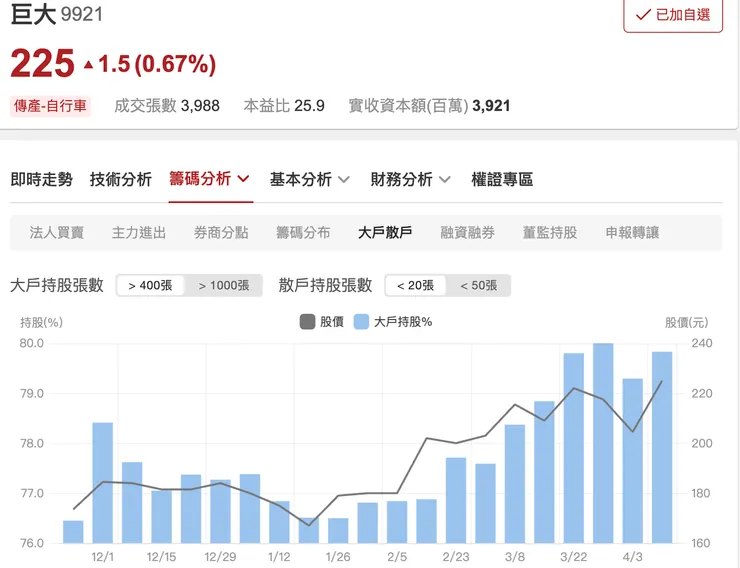Click the 3/22 date axis label
Screen dimensions: 740x568
pos(574,557)
